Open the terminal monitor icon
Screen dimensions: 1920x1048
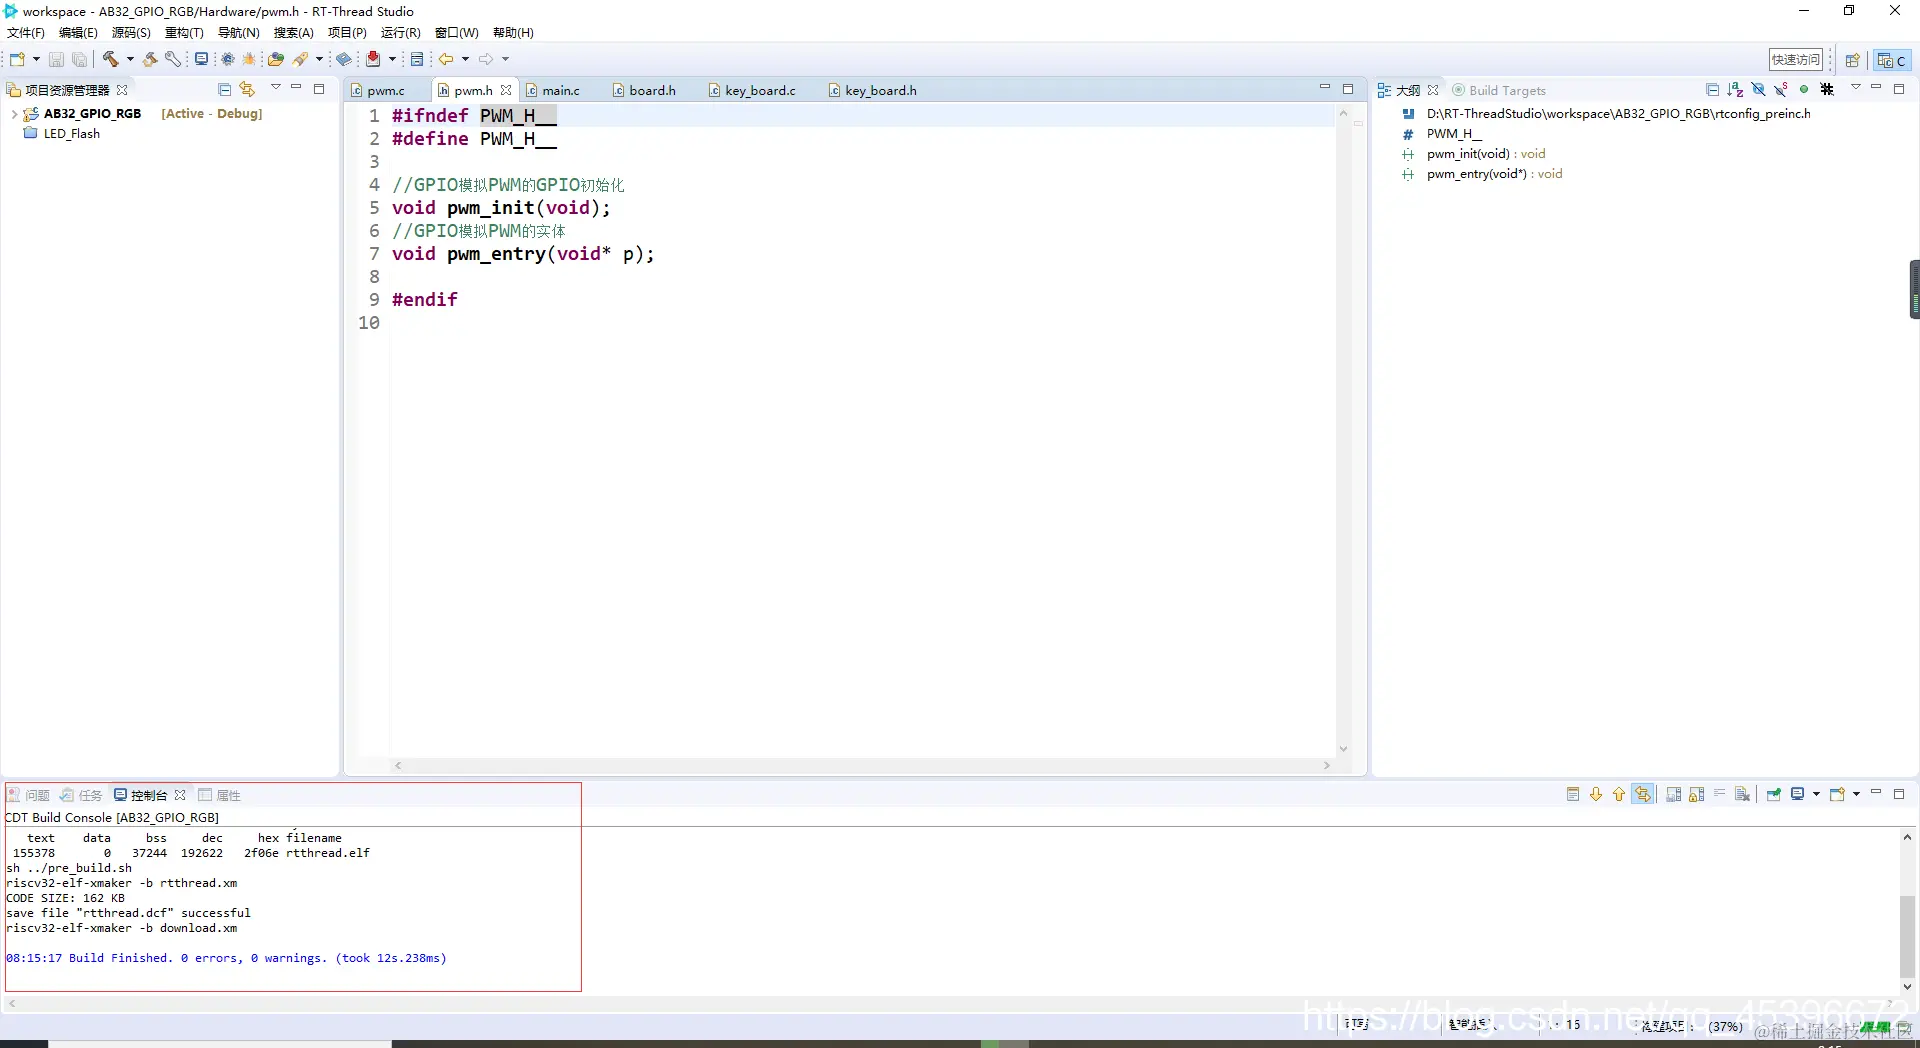pos(201,60)
